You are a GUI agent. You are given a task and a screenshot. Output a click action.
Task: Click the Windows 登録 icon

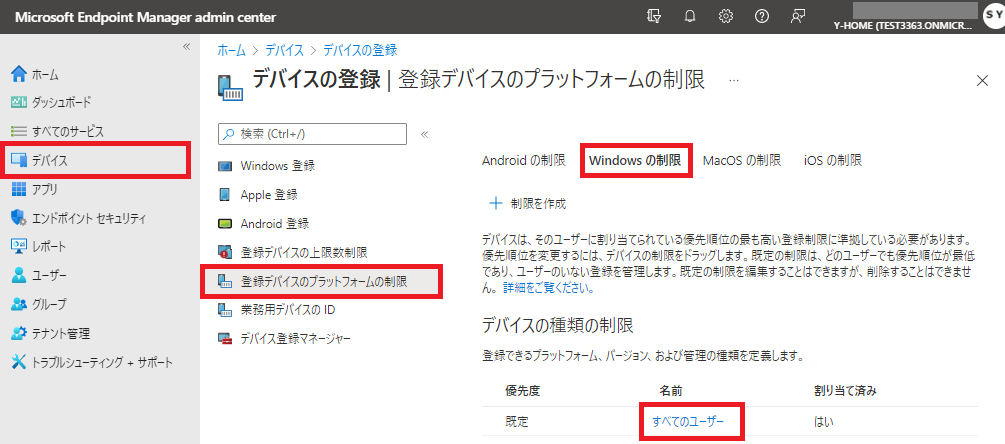pyautogui.click(x=225, y=166)
